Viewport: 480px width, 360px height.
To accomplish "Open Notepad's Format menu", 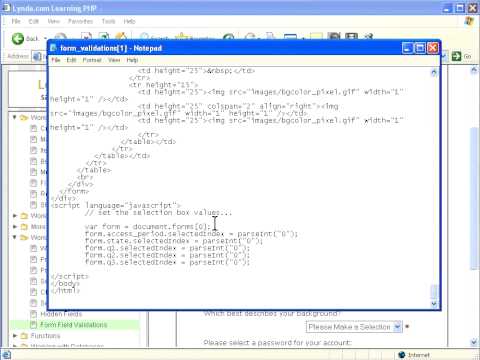I will tap(92, 60).
